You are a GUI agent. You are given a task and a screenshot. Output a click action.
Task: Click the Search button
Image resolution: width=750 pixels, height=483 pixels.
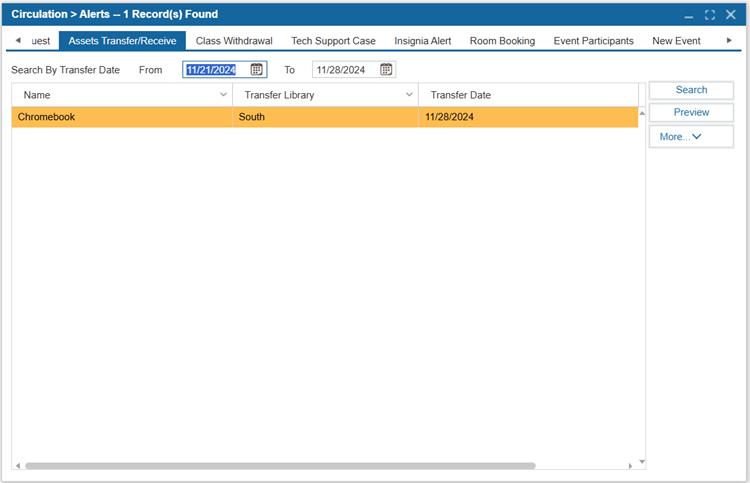pos(691,90)
